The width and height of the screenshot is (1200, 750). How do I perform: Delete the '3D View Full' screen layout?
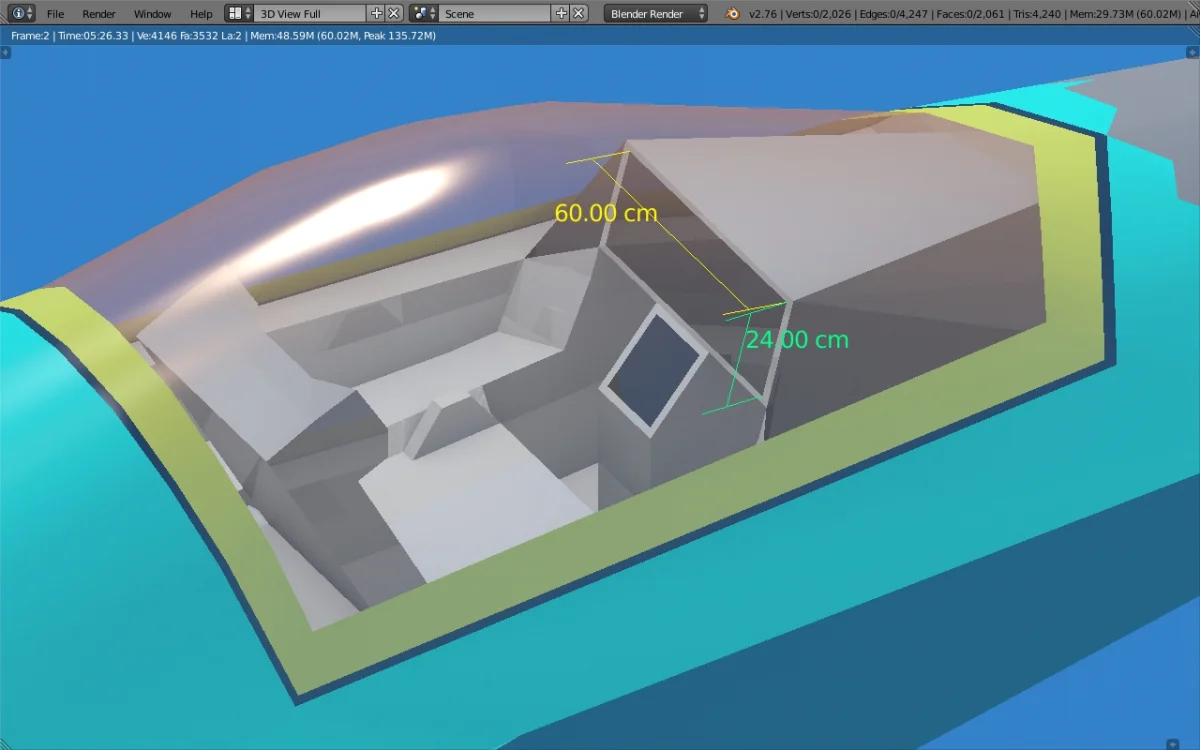tap(394, 14)
